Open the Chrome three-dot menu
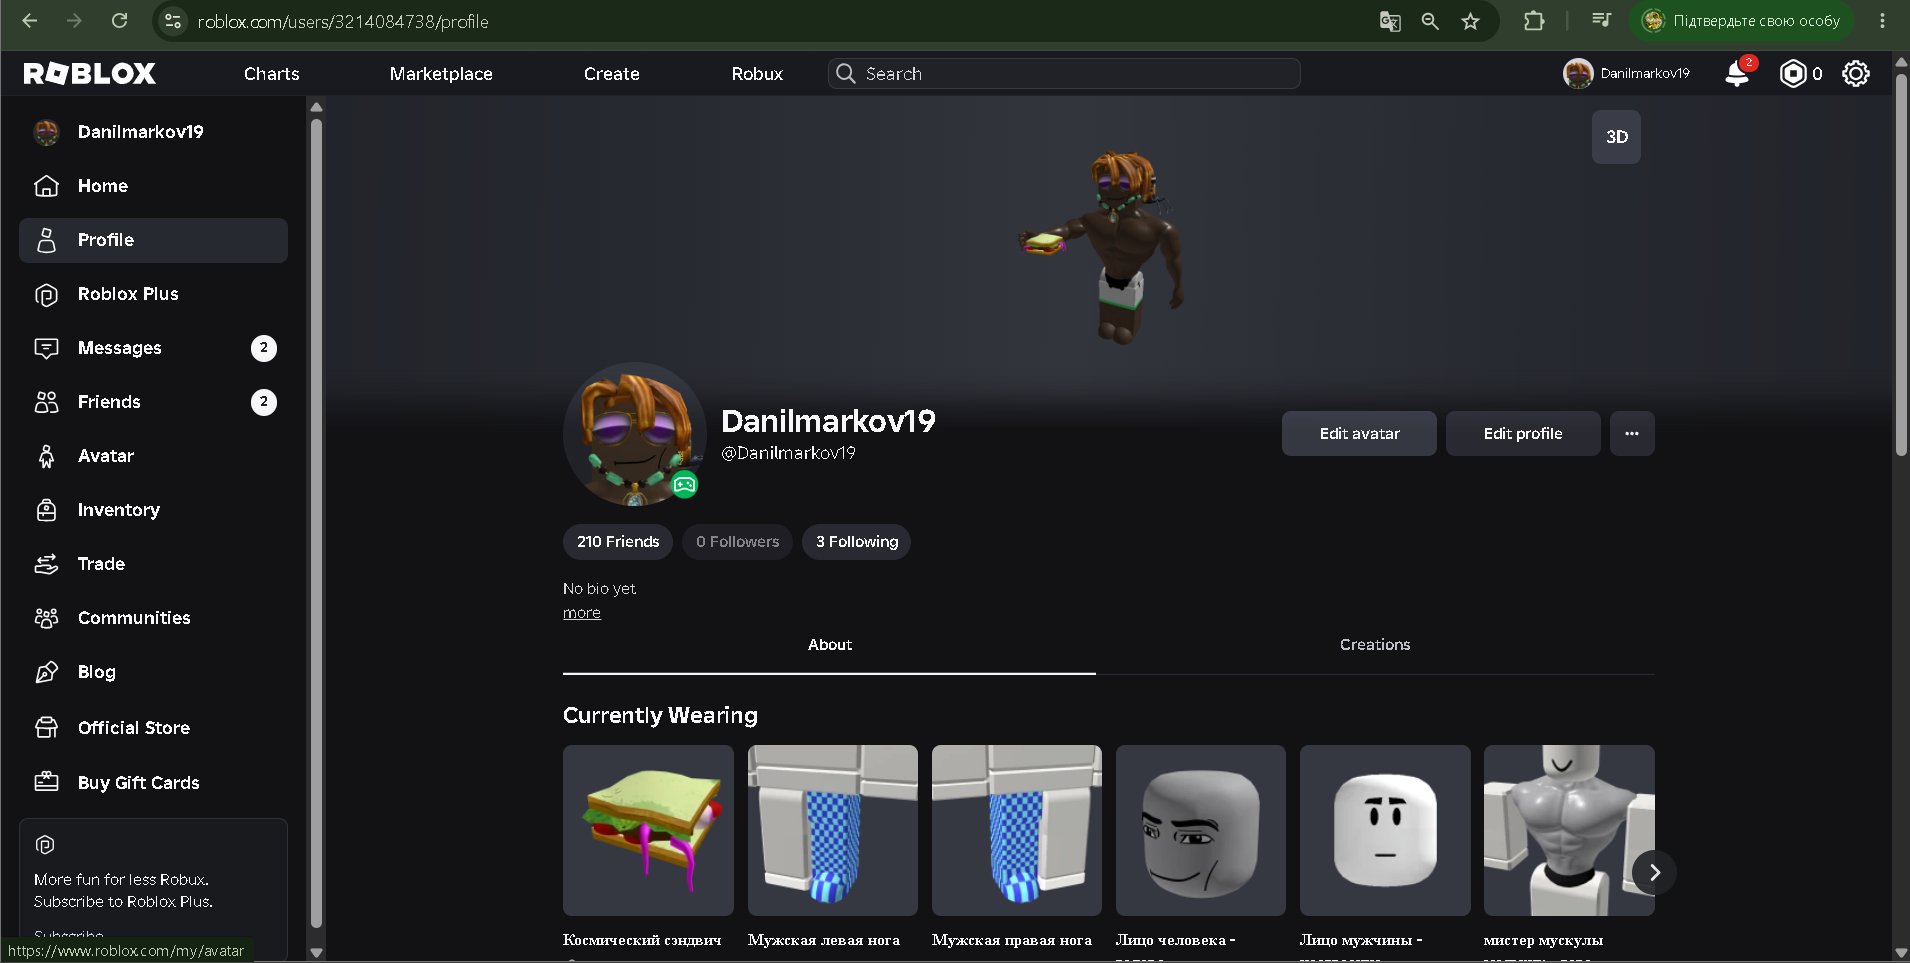The image size is (1910, 963). (1882, 21)
